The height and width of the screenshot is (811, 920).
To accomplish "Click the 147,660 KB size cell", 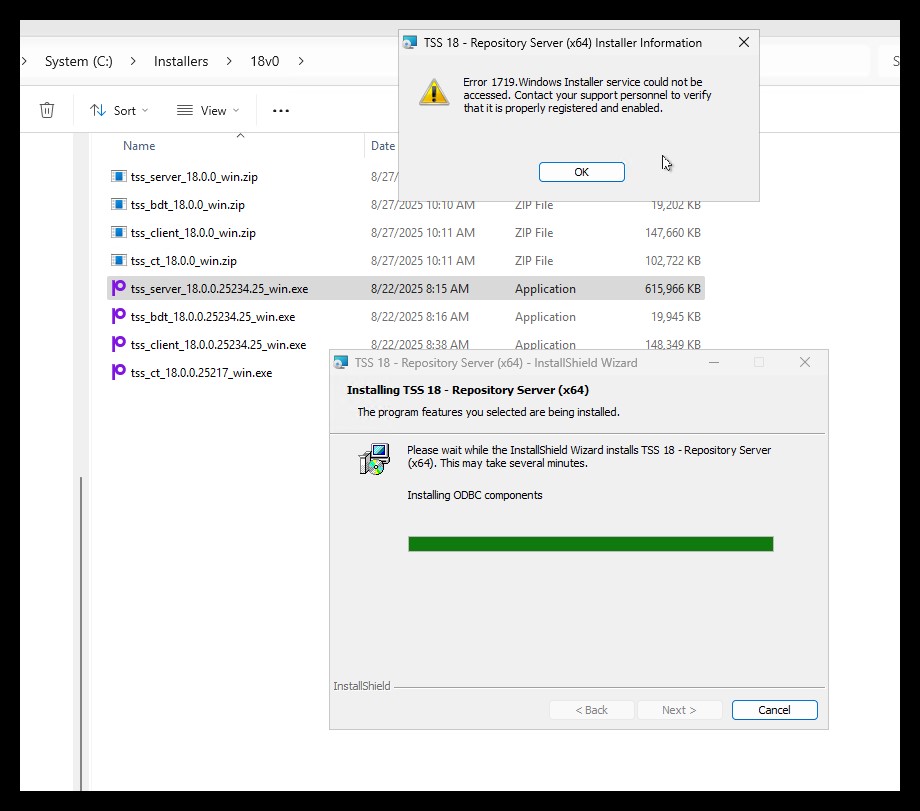I will (x=672, y=233).
